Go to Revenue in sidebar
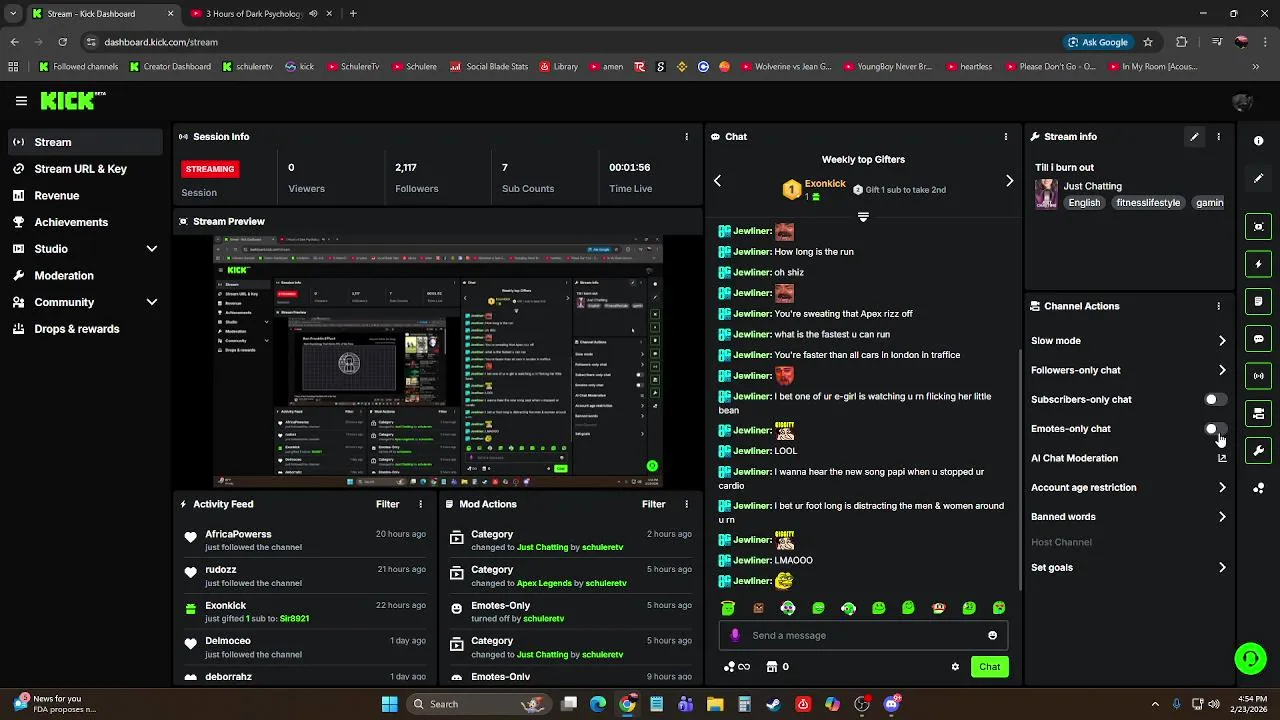 (x=85, y=196)
